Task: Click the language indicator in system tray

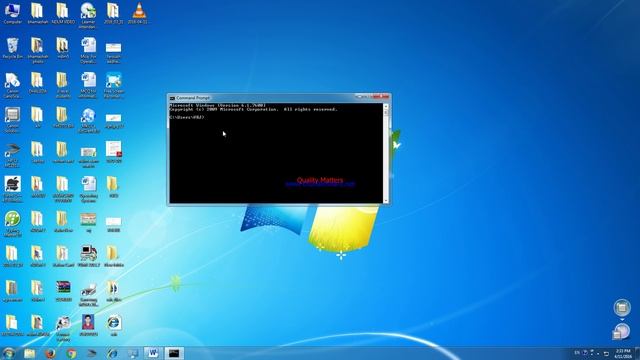Action: tap(577, 353)
